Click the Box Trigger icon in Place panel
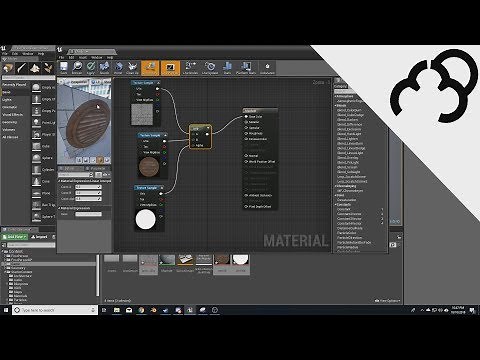Screen dimensions: 480x360 (x=36, y=205)
